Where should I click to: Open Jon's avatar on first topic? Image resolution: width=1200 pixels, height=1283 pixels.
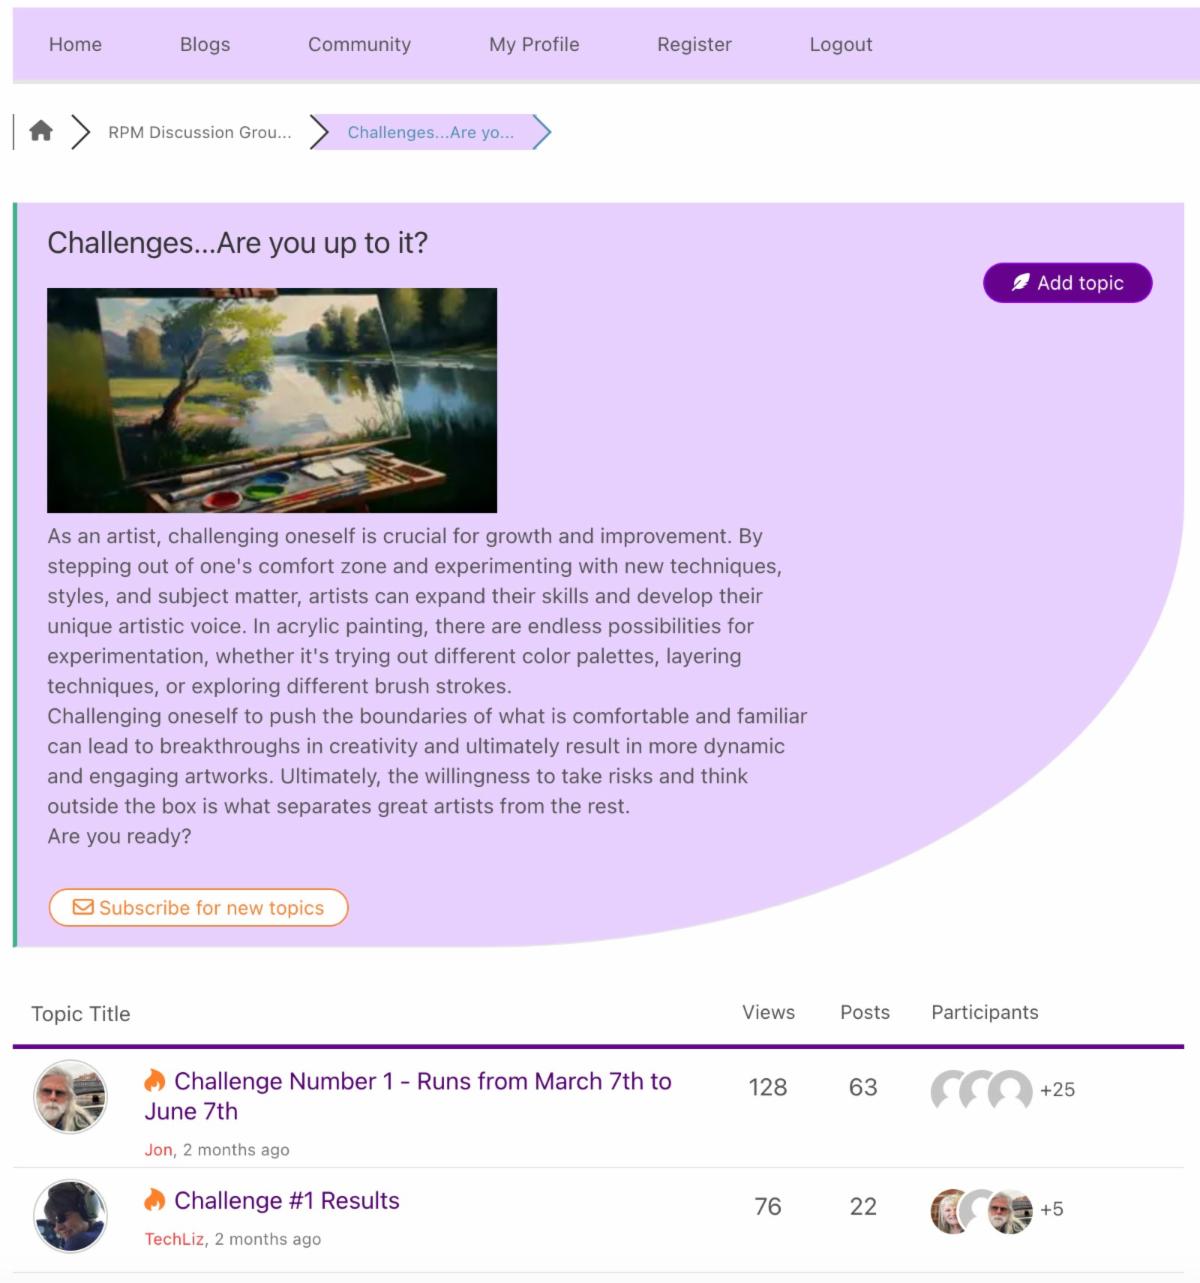(70, 1096)
